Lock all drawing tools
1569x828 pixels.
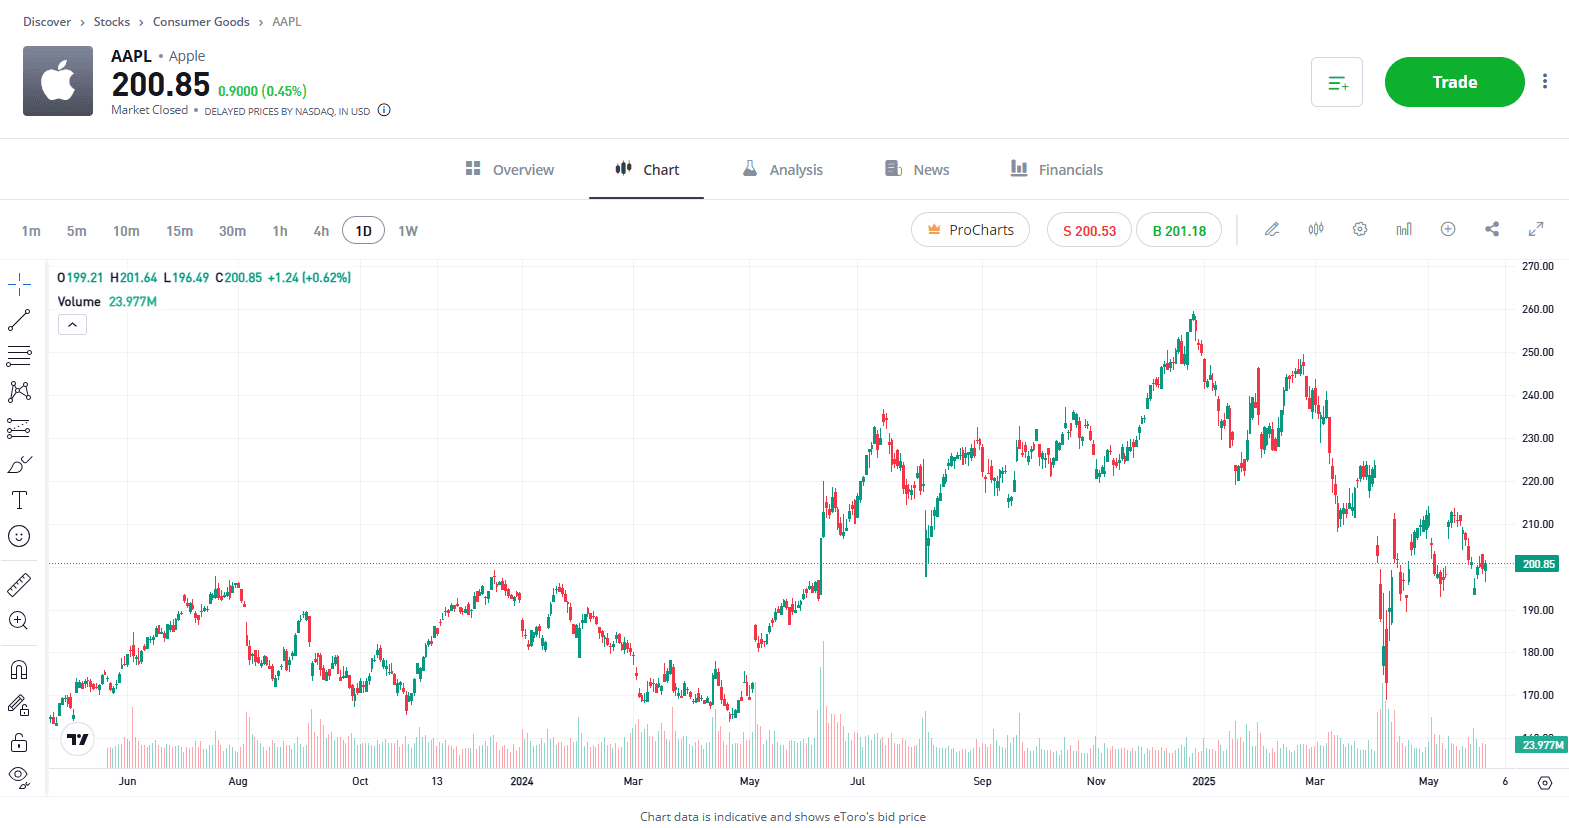(x=19, y=742)
